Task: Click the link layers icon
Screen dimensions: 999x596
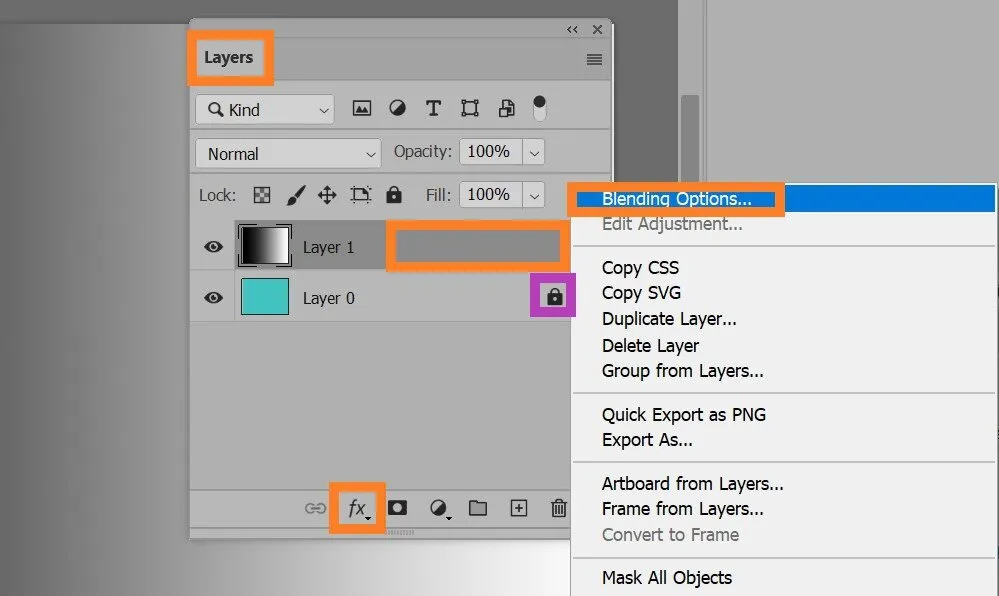Action: click(x=315, y=509)
